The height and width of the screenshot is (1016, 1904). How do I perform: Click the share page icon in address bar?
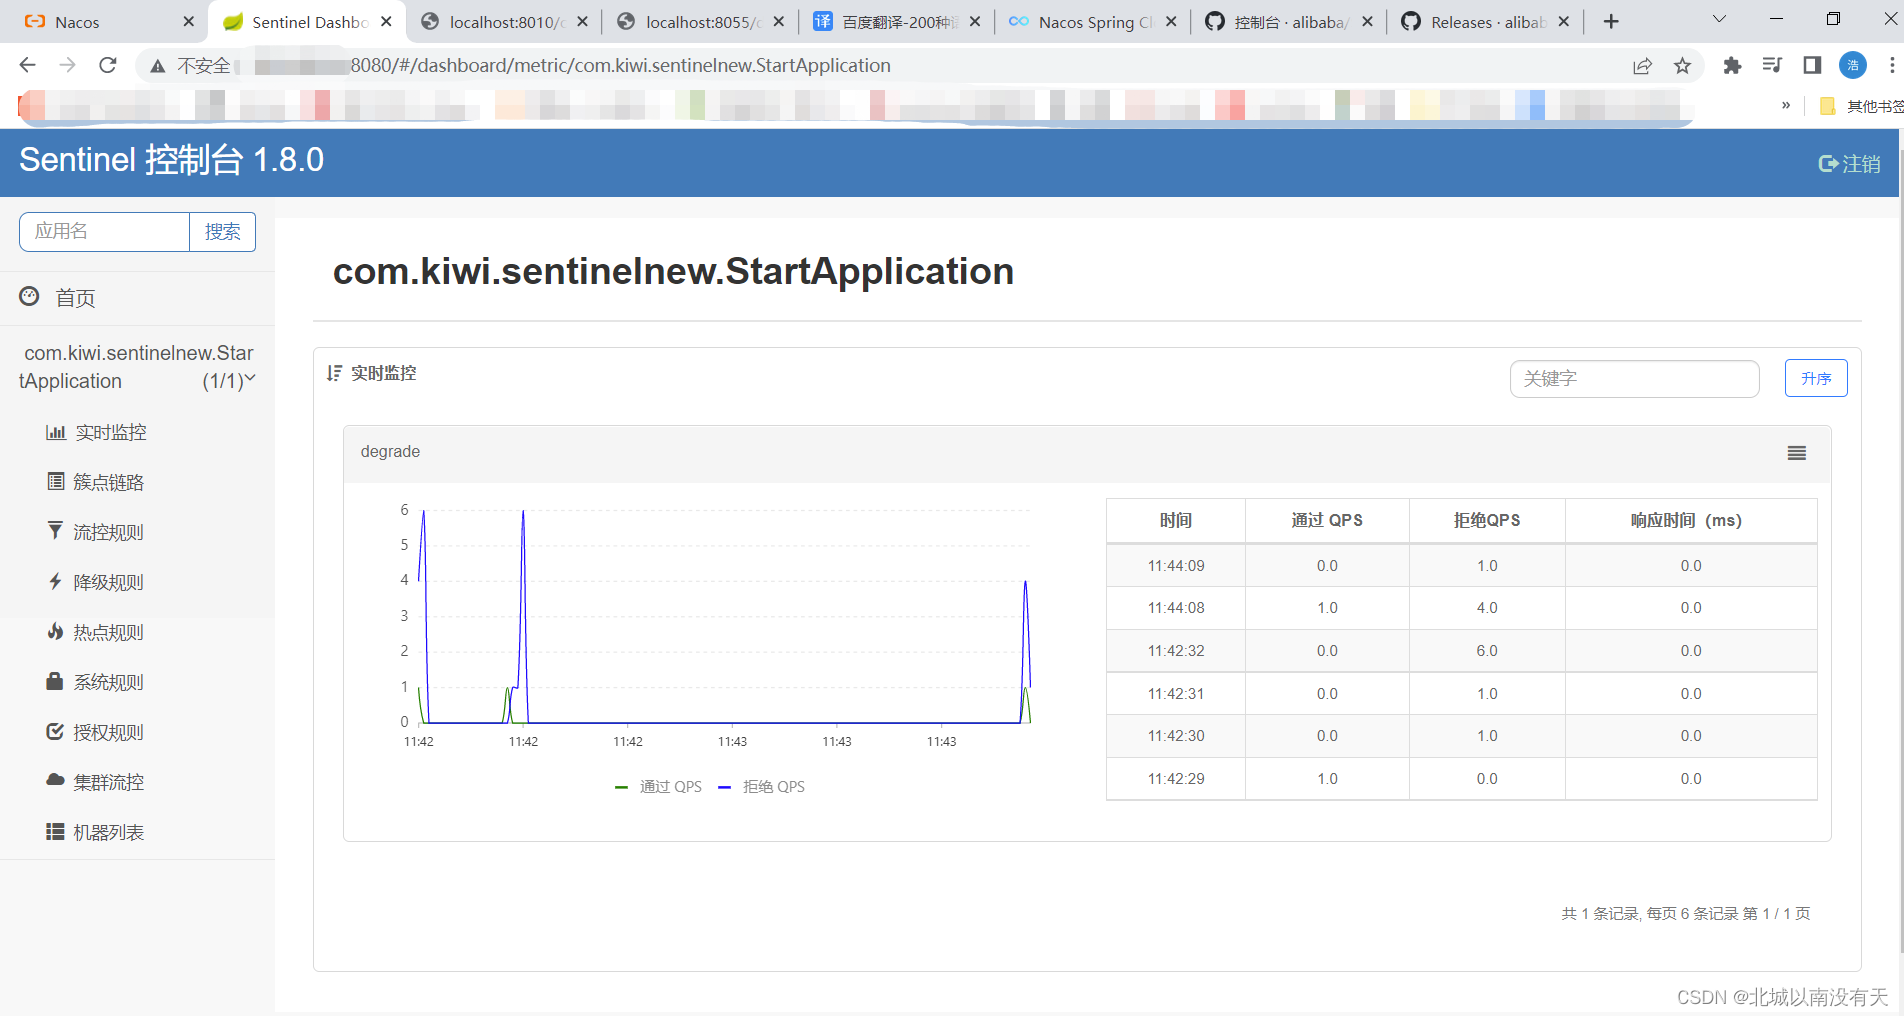pos(1642,65)
